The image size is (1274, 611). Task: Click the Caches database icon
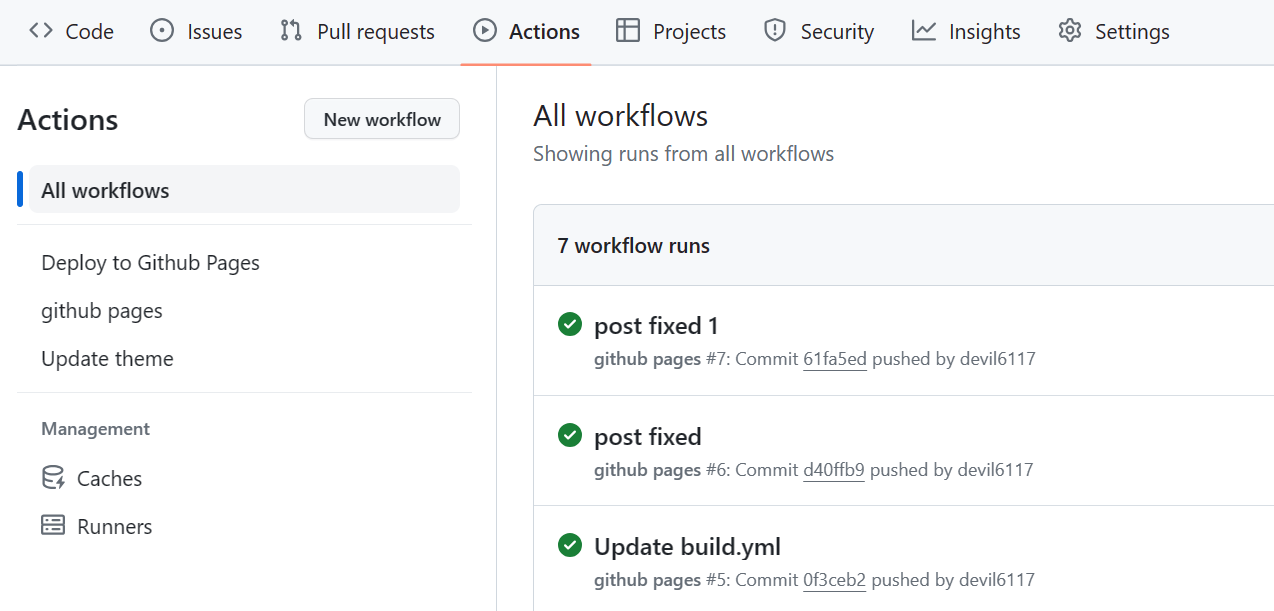coord(53,478)
